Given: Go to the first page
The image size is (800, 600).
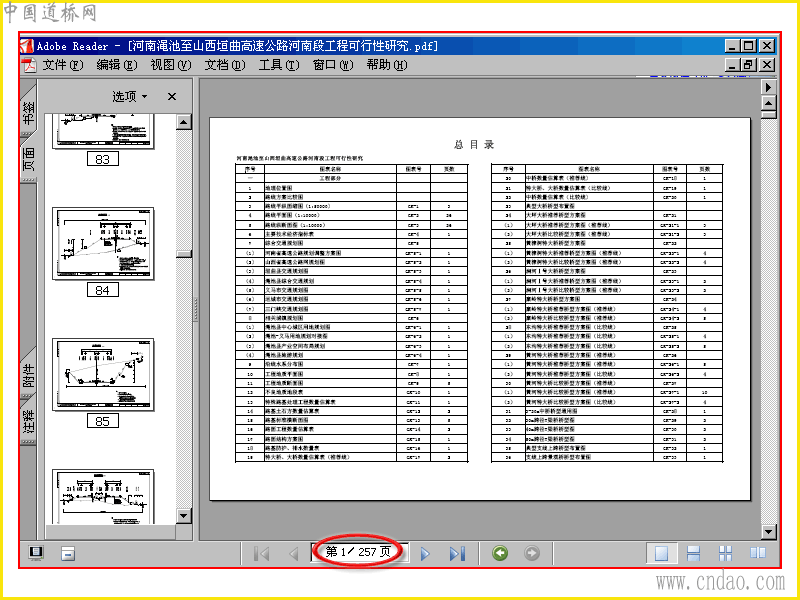Looking at the screenshot, I should (x=262, y=553).
